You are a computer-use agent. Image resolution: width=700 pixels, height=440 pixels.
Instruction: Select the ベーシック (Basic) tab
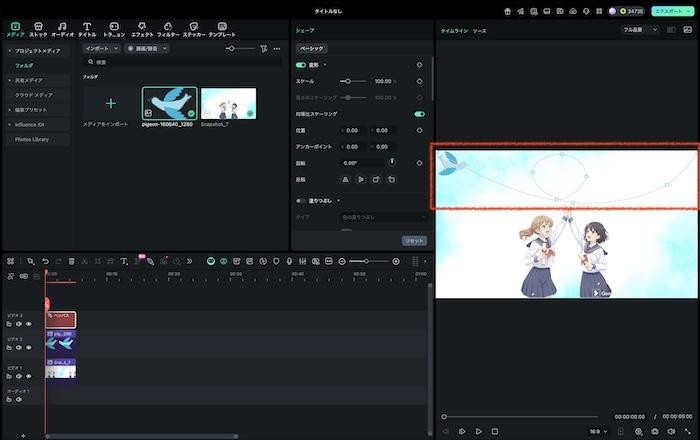tap(311, 48)
